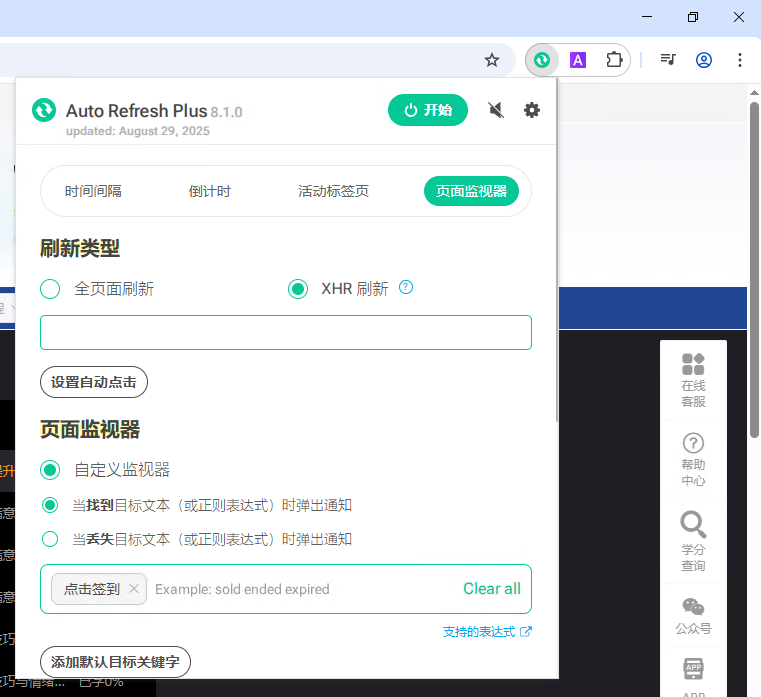Open the 支持的表达式 link
This screenshot has height=697, width=761.
click(487, 632)
